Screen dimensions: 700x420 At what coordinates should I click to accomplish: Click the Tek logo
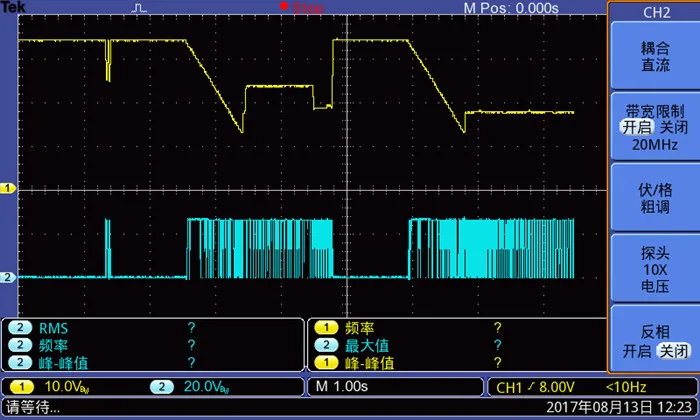[13, 7]
